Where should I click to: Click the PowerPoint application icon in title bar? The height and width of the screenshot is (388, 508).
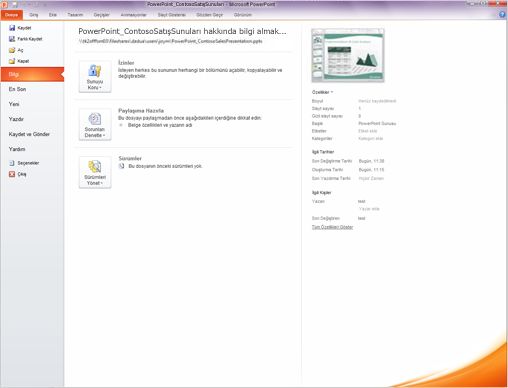(x=4, y=4)
